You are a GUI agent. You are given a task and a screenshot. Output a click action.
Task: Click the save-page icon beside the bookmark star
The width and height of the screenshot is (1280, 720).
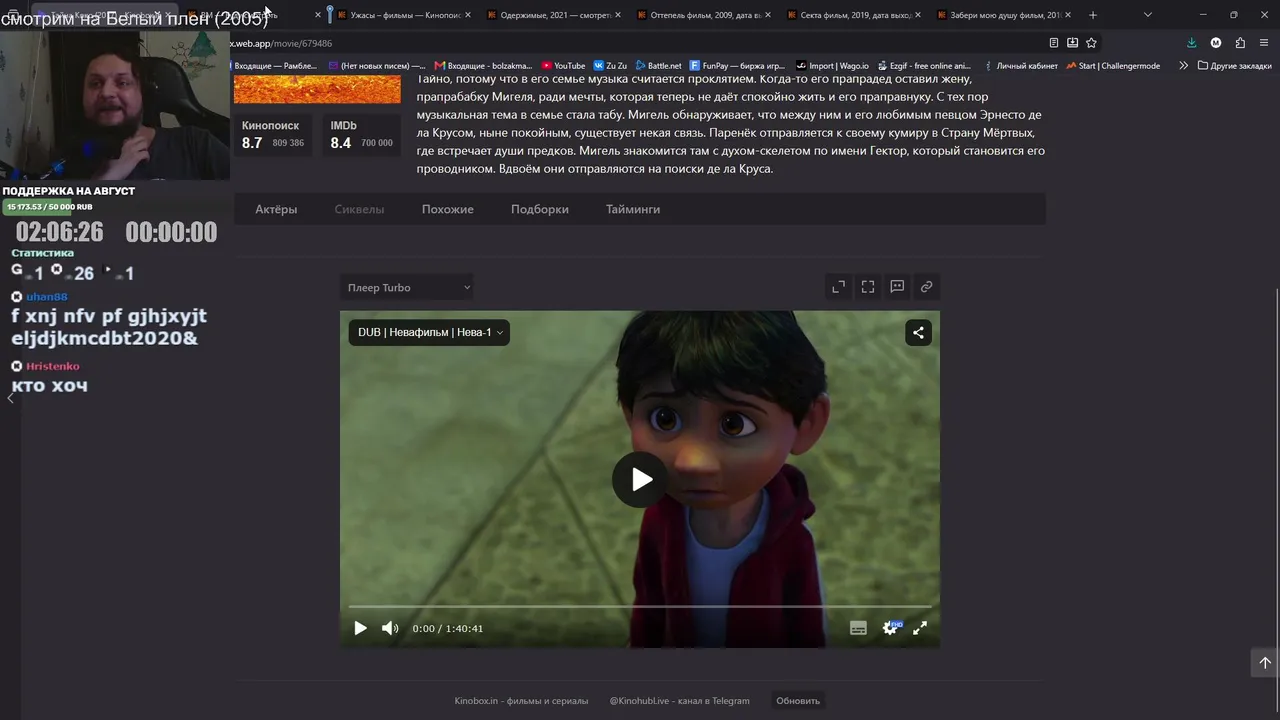(1072, 43)
